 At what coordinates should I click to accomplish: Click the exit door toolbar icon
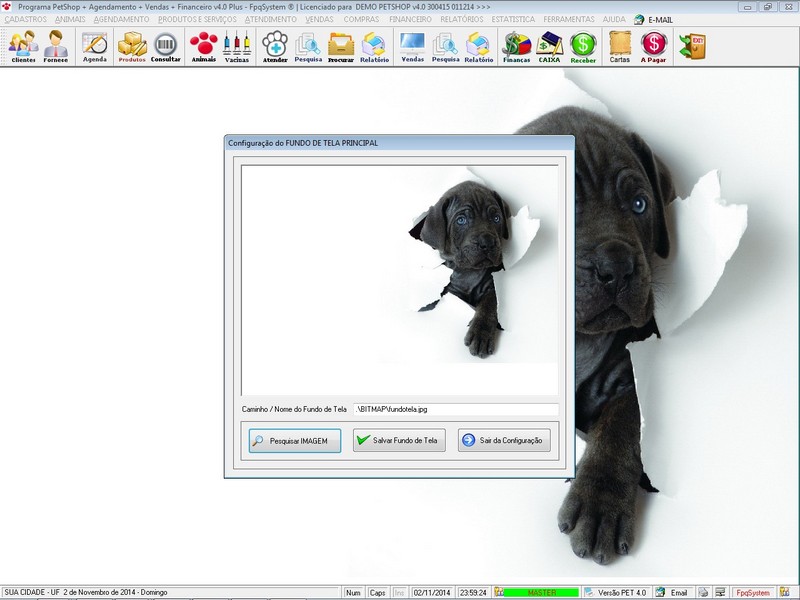click(691, 46)
